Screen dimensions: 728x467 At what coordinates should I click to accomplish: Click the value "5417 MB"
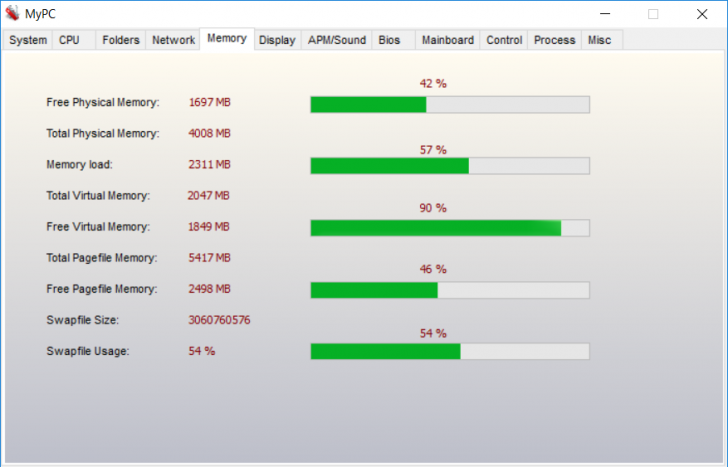point(209,258)
